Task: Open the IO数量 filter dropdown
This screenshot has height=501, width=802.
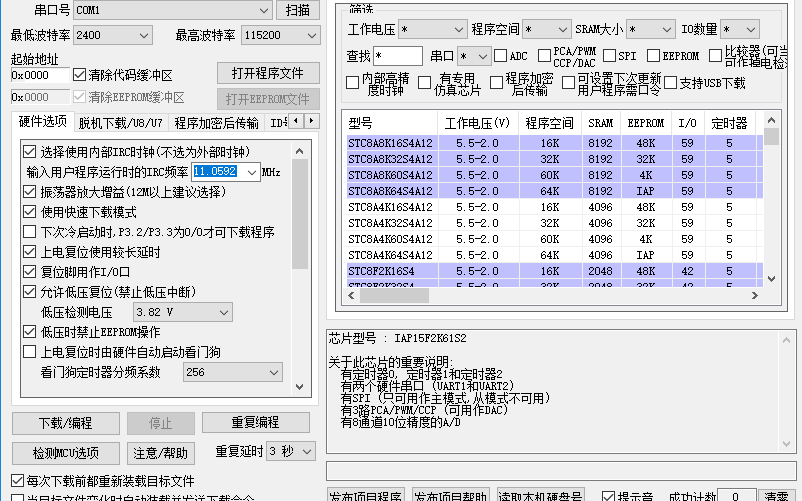Action: [x=740, y=30]
